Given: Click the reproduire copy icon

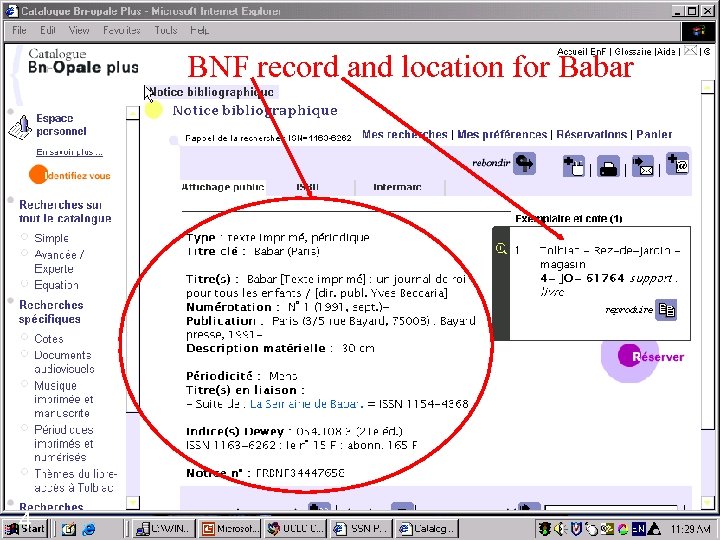Looking at the screenshot, I should [666, 310].
